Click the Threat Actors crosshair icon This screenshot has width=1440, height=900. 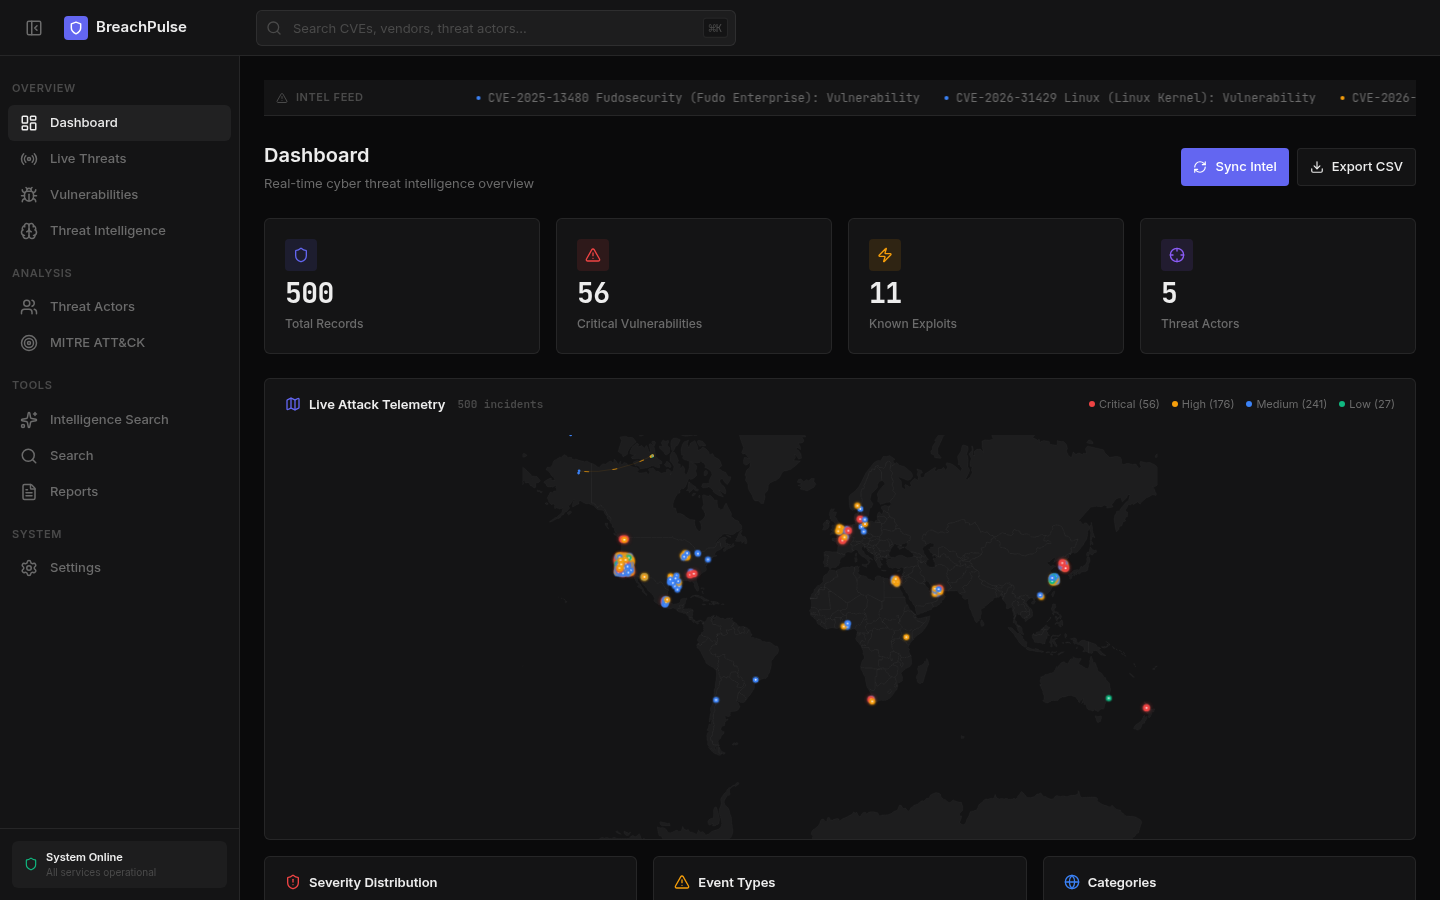tap(1177, 255)
